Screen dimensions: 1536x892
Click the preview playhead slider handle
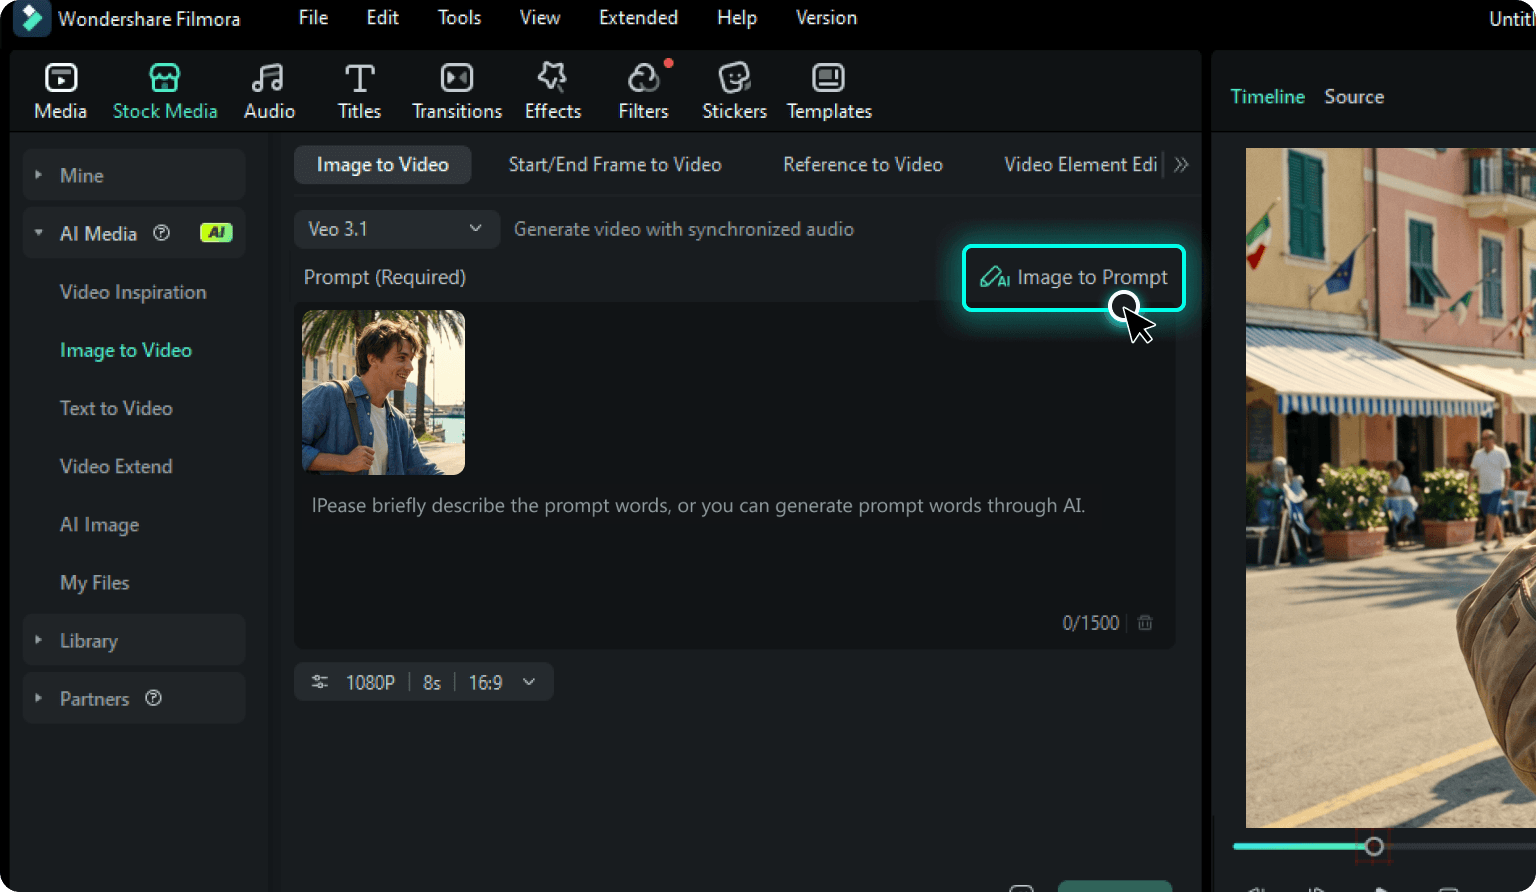[x=1374, y=846]
